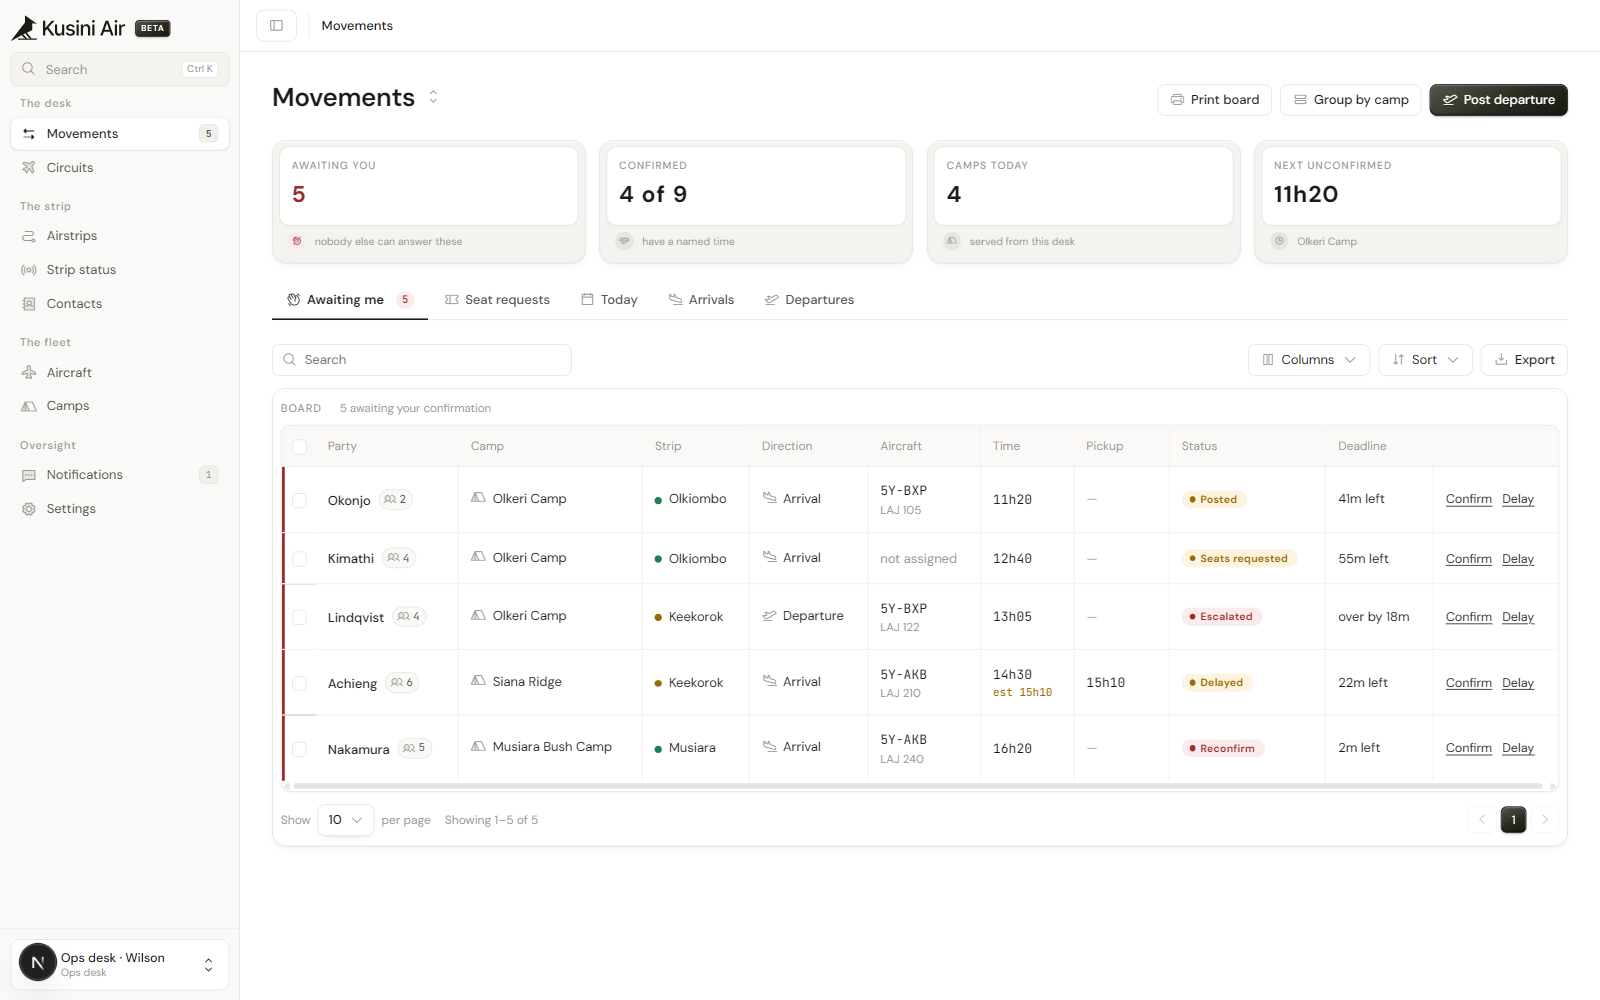Click the table's horizontal scrollbar
The width and height of the screenshot is (1600, 1000).
pos(918,787)
